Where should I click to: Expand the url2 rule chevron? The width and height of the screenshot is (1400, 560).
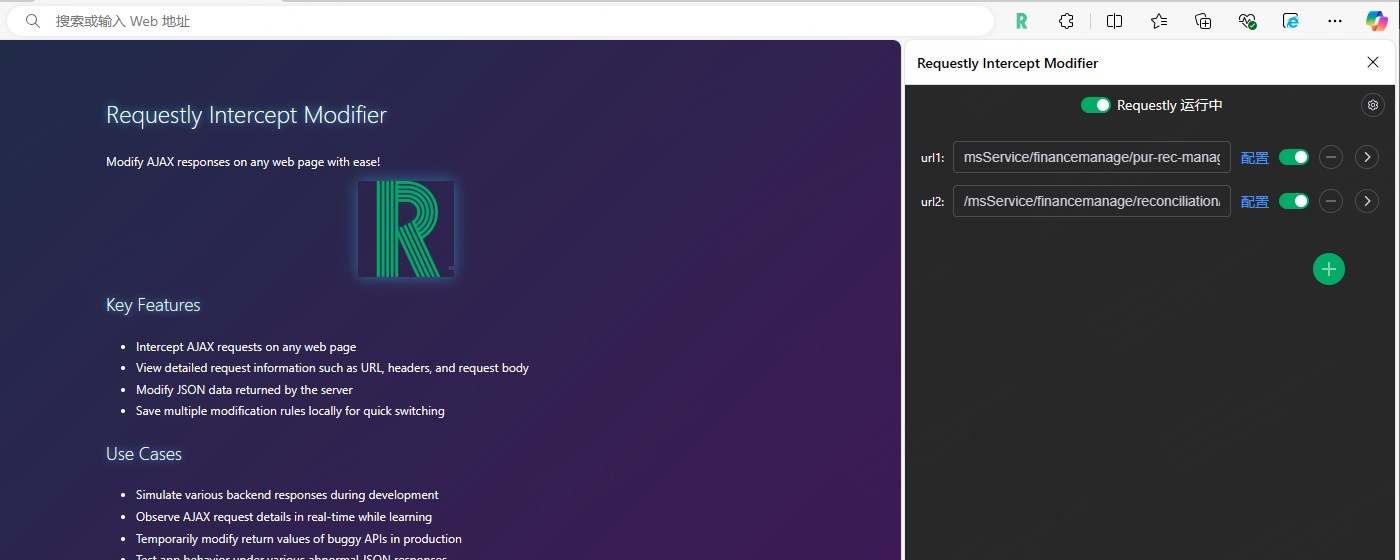click(x=1367, y=201)
